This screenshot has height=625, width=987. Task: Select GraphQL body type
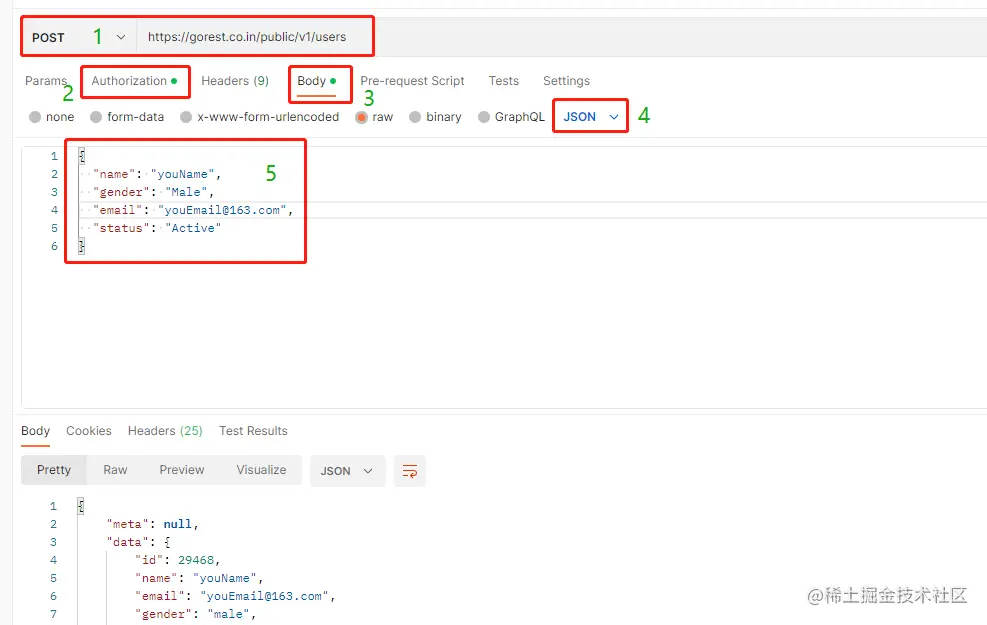pyautogui.click(x=483, y=117)
